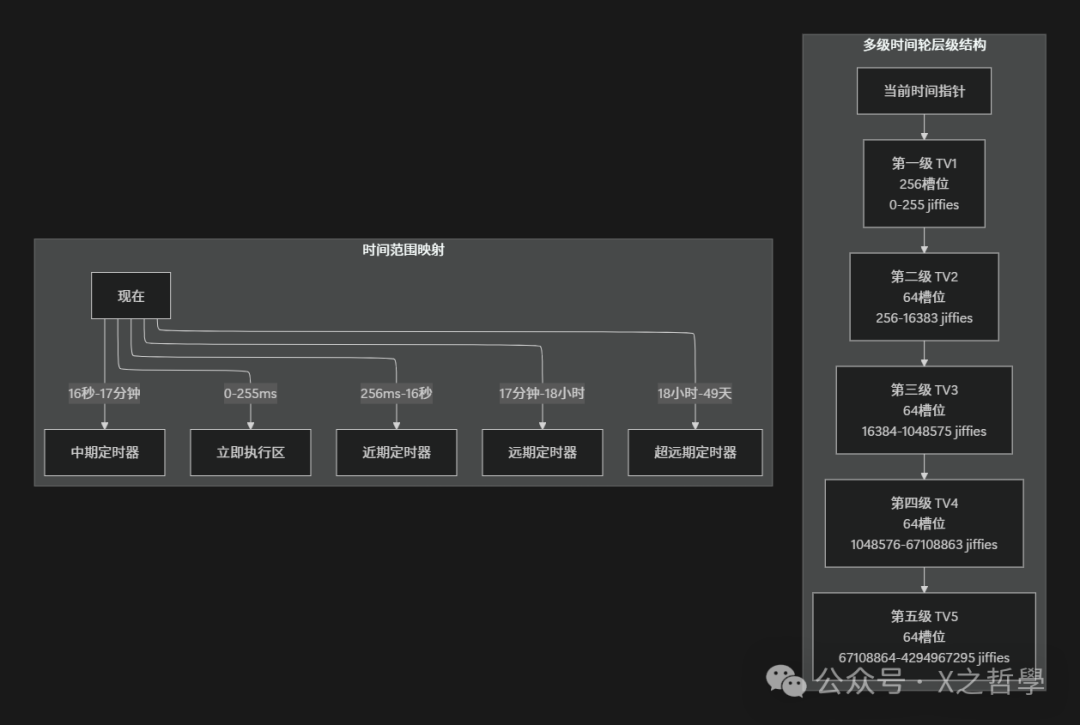This screenshot has width=1080, height=725.
Task: Select the 超远期定时器 node
Action: pyautogui.click(x=696, y=452)
